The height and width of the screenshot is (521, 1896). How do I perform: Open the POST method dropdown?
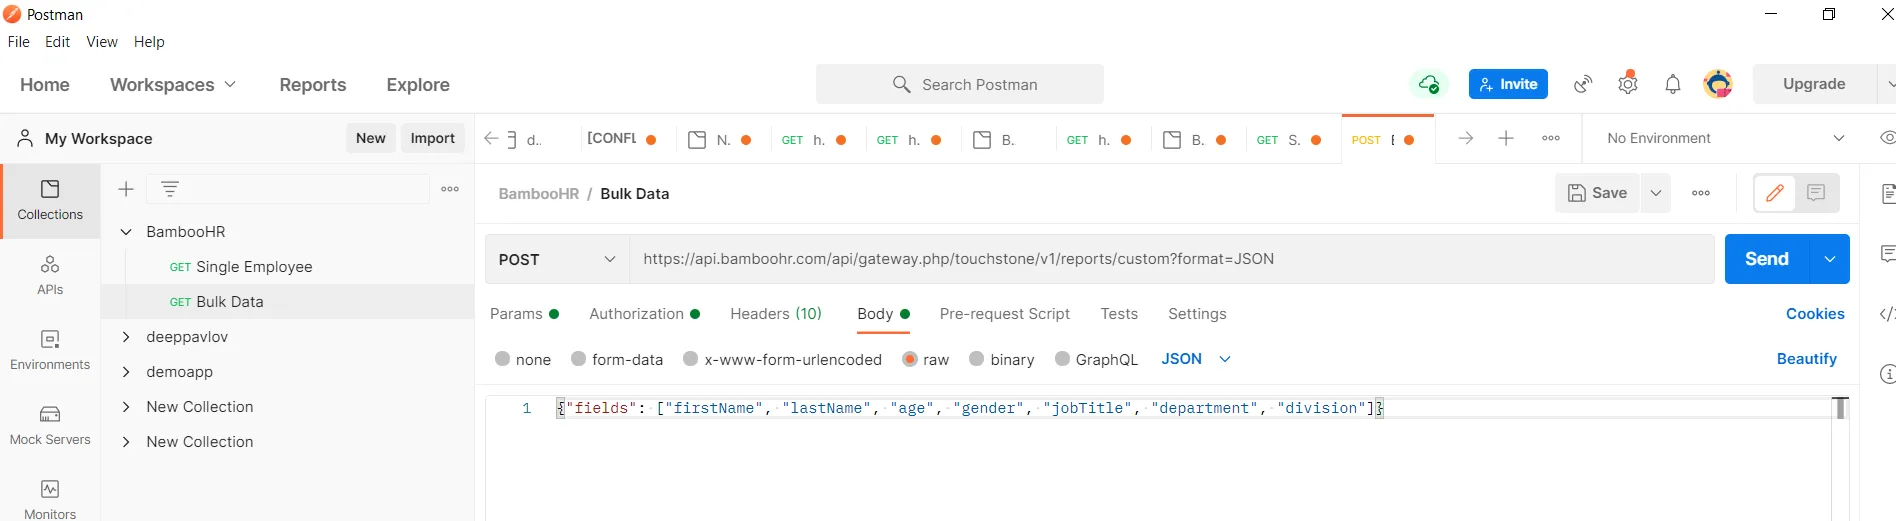(557, 259)
